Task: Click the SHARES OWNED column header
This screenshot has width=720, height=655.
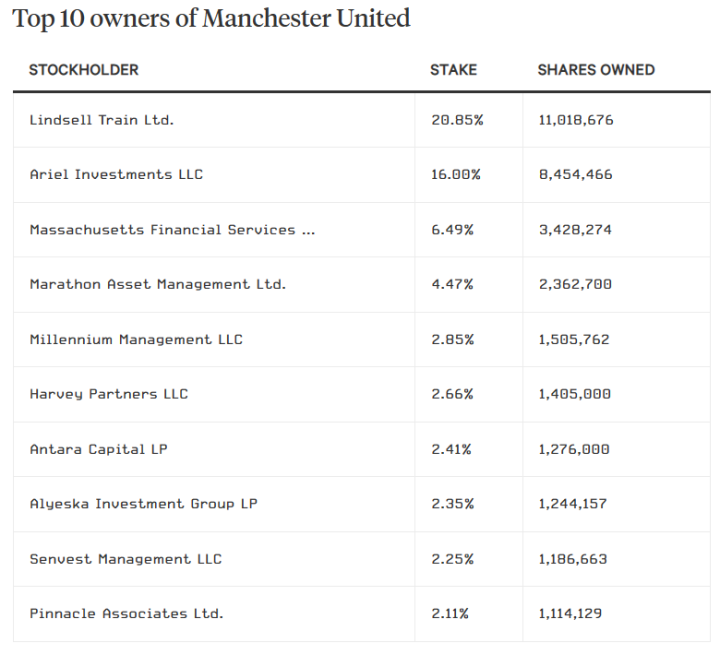Action: tap(596, 70)
